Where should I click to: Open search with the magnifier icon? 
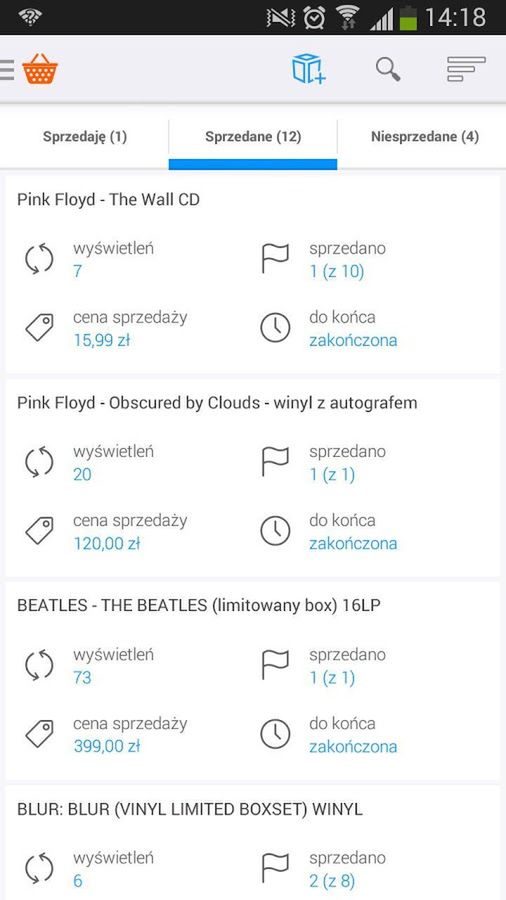[388, 69]
